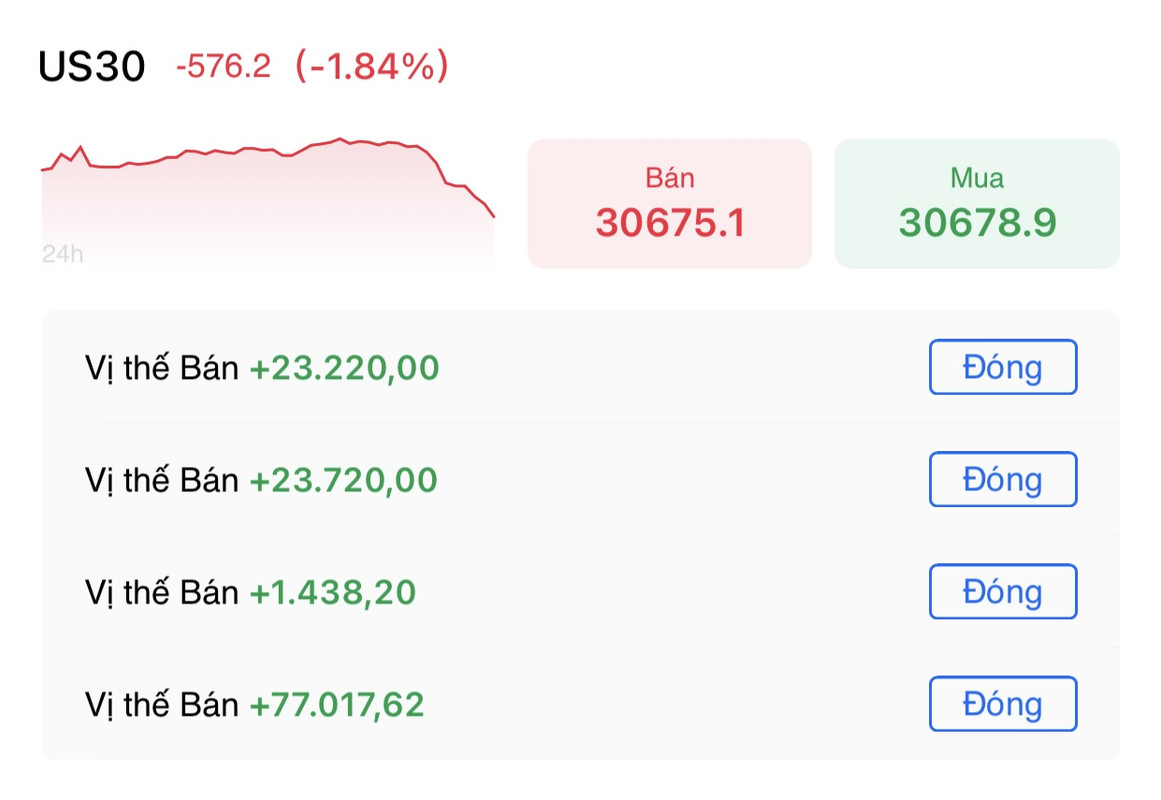Image resolution: width=1161 pixels, height=800 pixels.
Task: Open the US30 24h price chart
Action: [267, 201]
